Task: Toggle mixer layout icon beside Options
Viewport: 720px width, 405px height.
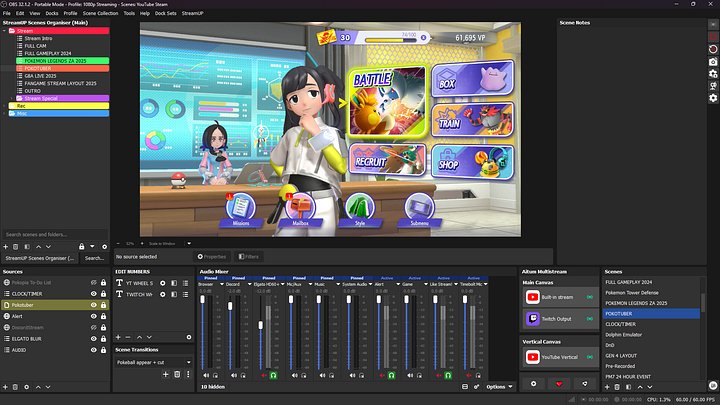Action: (x=465, y=387)
